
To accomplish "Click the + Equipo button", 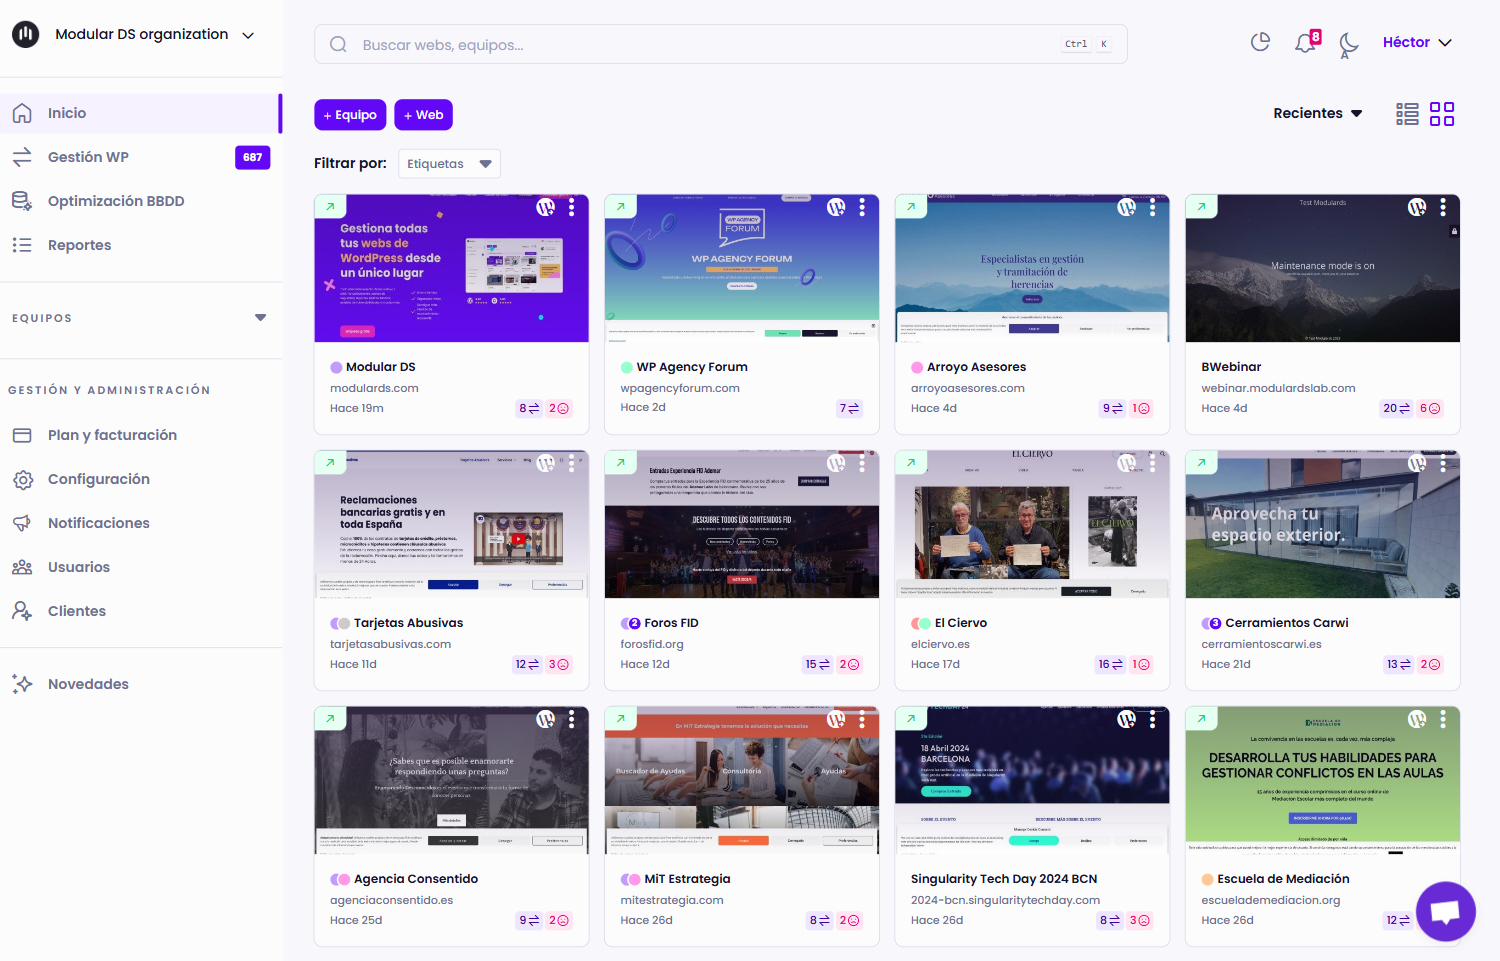I will pyautogui.click(x=350, y=115).
